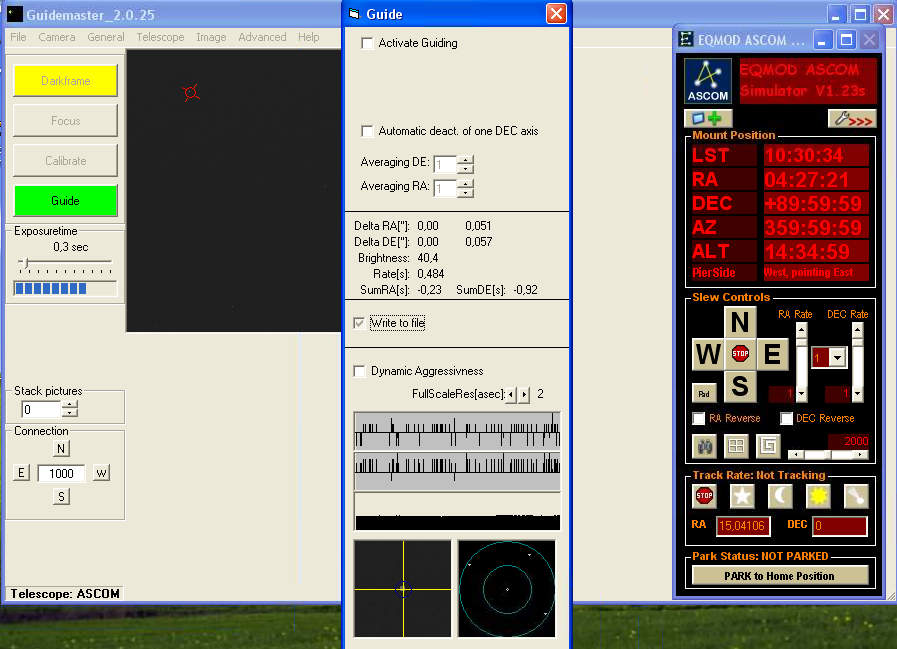Image resolution: width=897 pixels, height=649 pixels.
Task: Click PARK to Home Position button
Action: pos(780,576)
